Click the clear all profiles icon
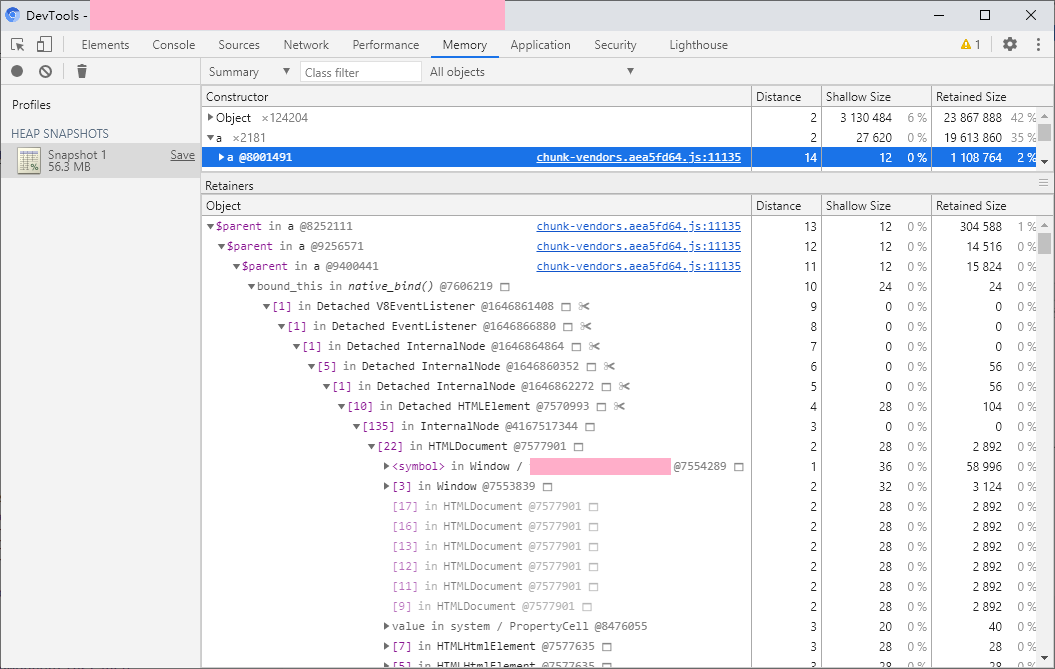 pyautogui.click(x=45, y=72)
